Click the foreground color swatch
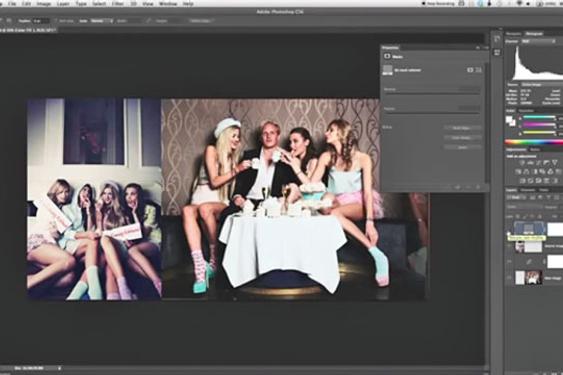This screenshot has width=563, height=375. click(509, 120)
